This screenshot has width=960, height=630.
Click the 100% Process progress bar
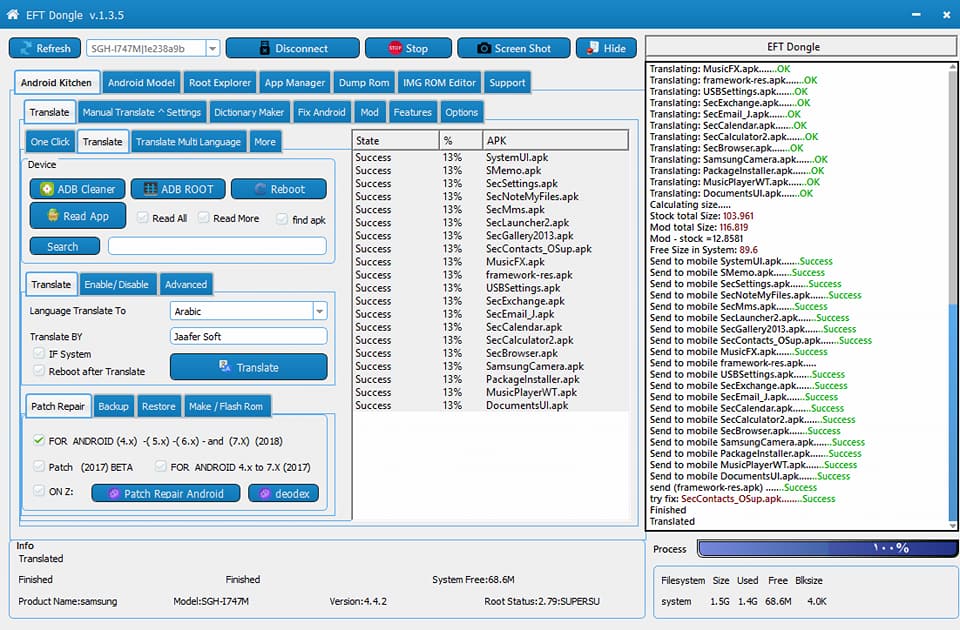[827, 548]
